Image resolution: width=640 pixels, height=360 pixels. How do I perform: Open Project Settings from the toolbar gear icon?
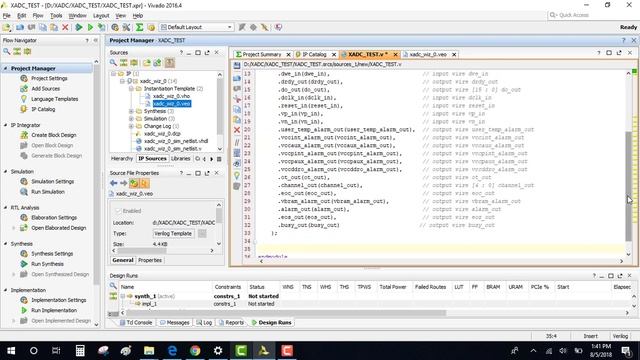tap(115, 27)
